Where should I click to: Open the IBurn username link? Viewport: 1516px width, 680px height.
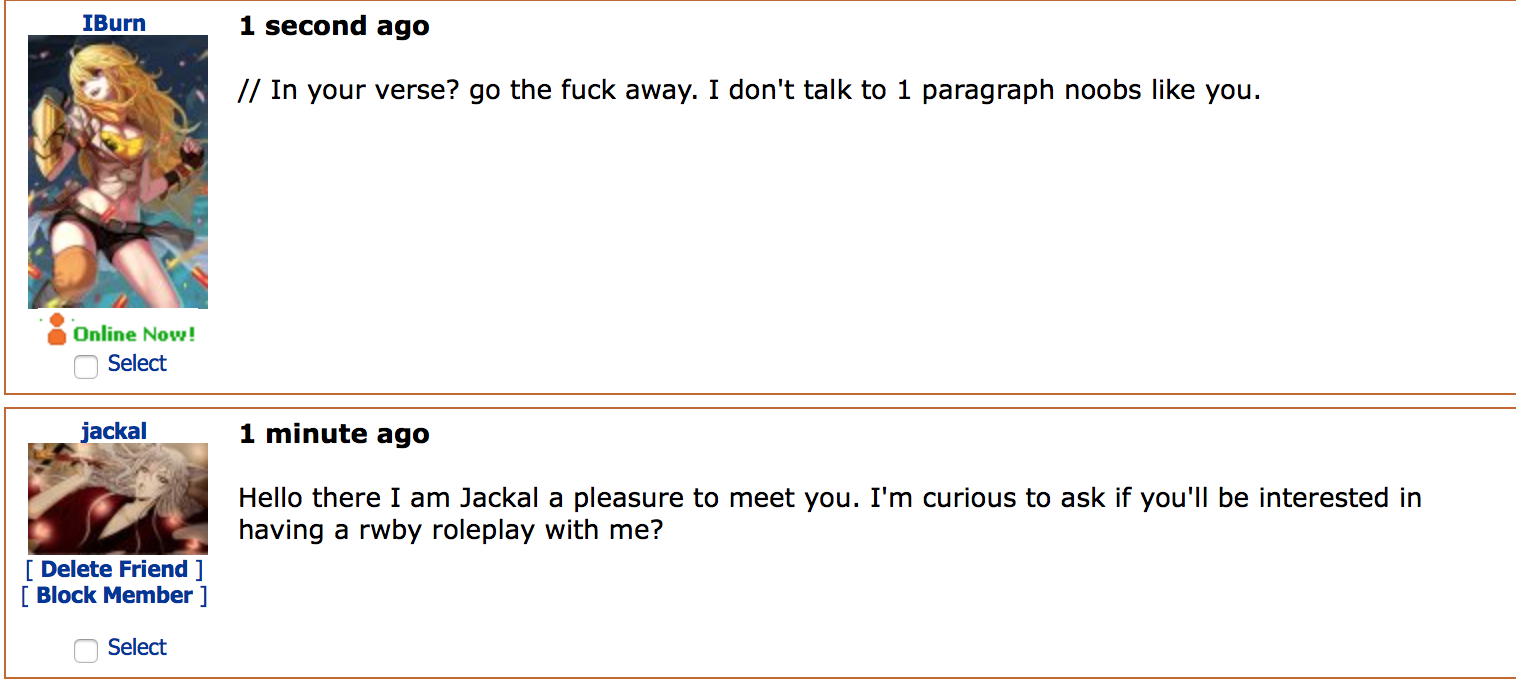pos(114,23)
